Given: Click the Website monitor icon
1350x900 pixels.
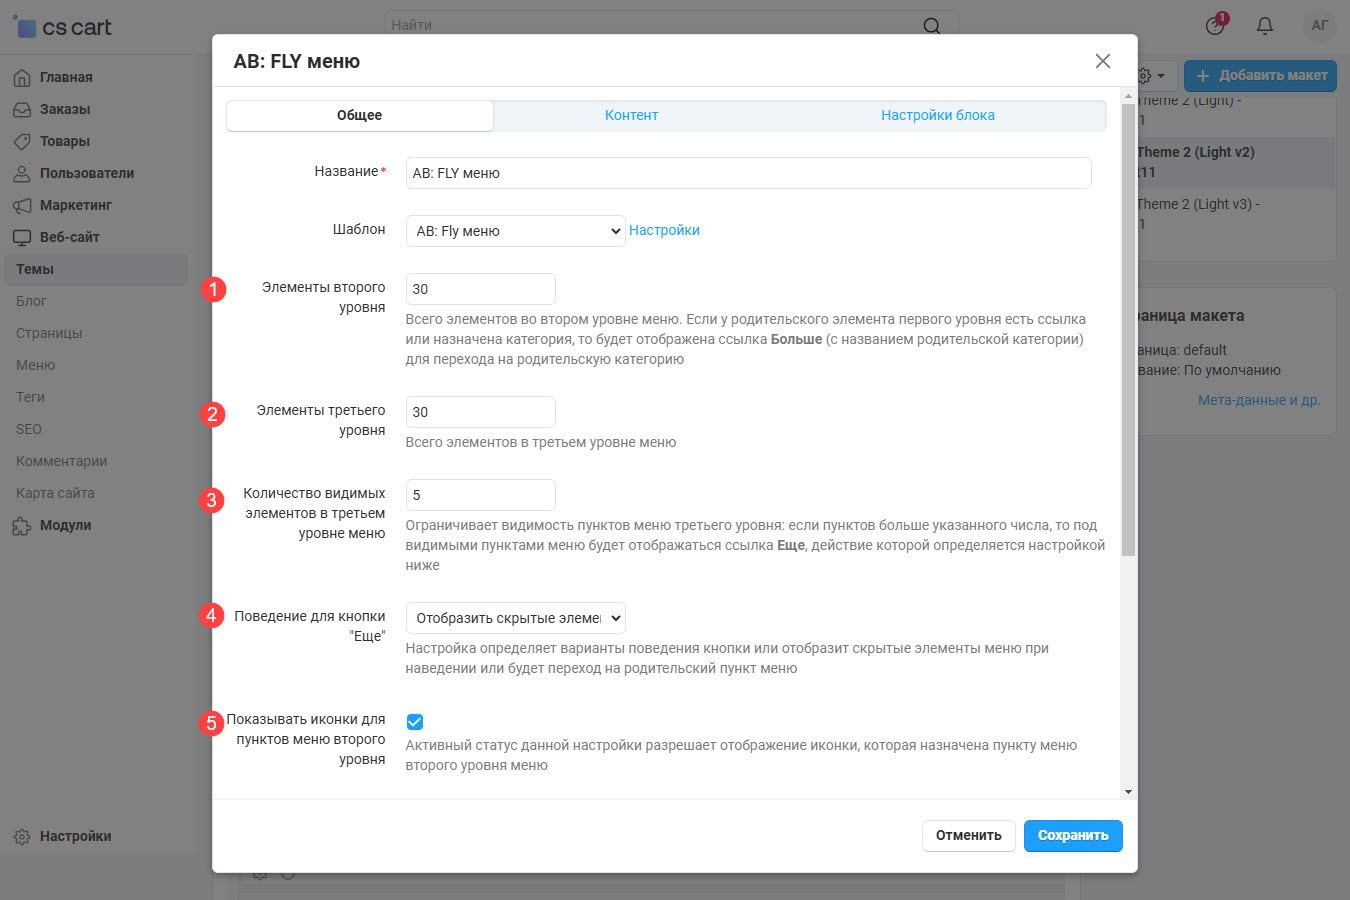Looking at the screenshot, I should click(x=22, y=238).
